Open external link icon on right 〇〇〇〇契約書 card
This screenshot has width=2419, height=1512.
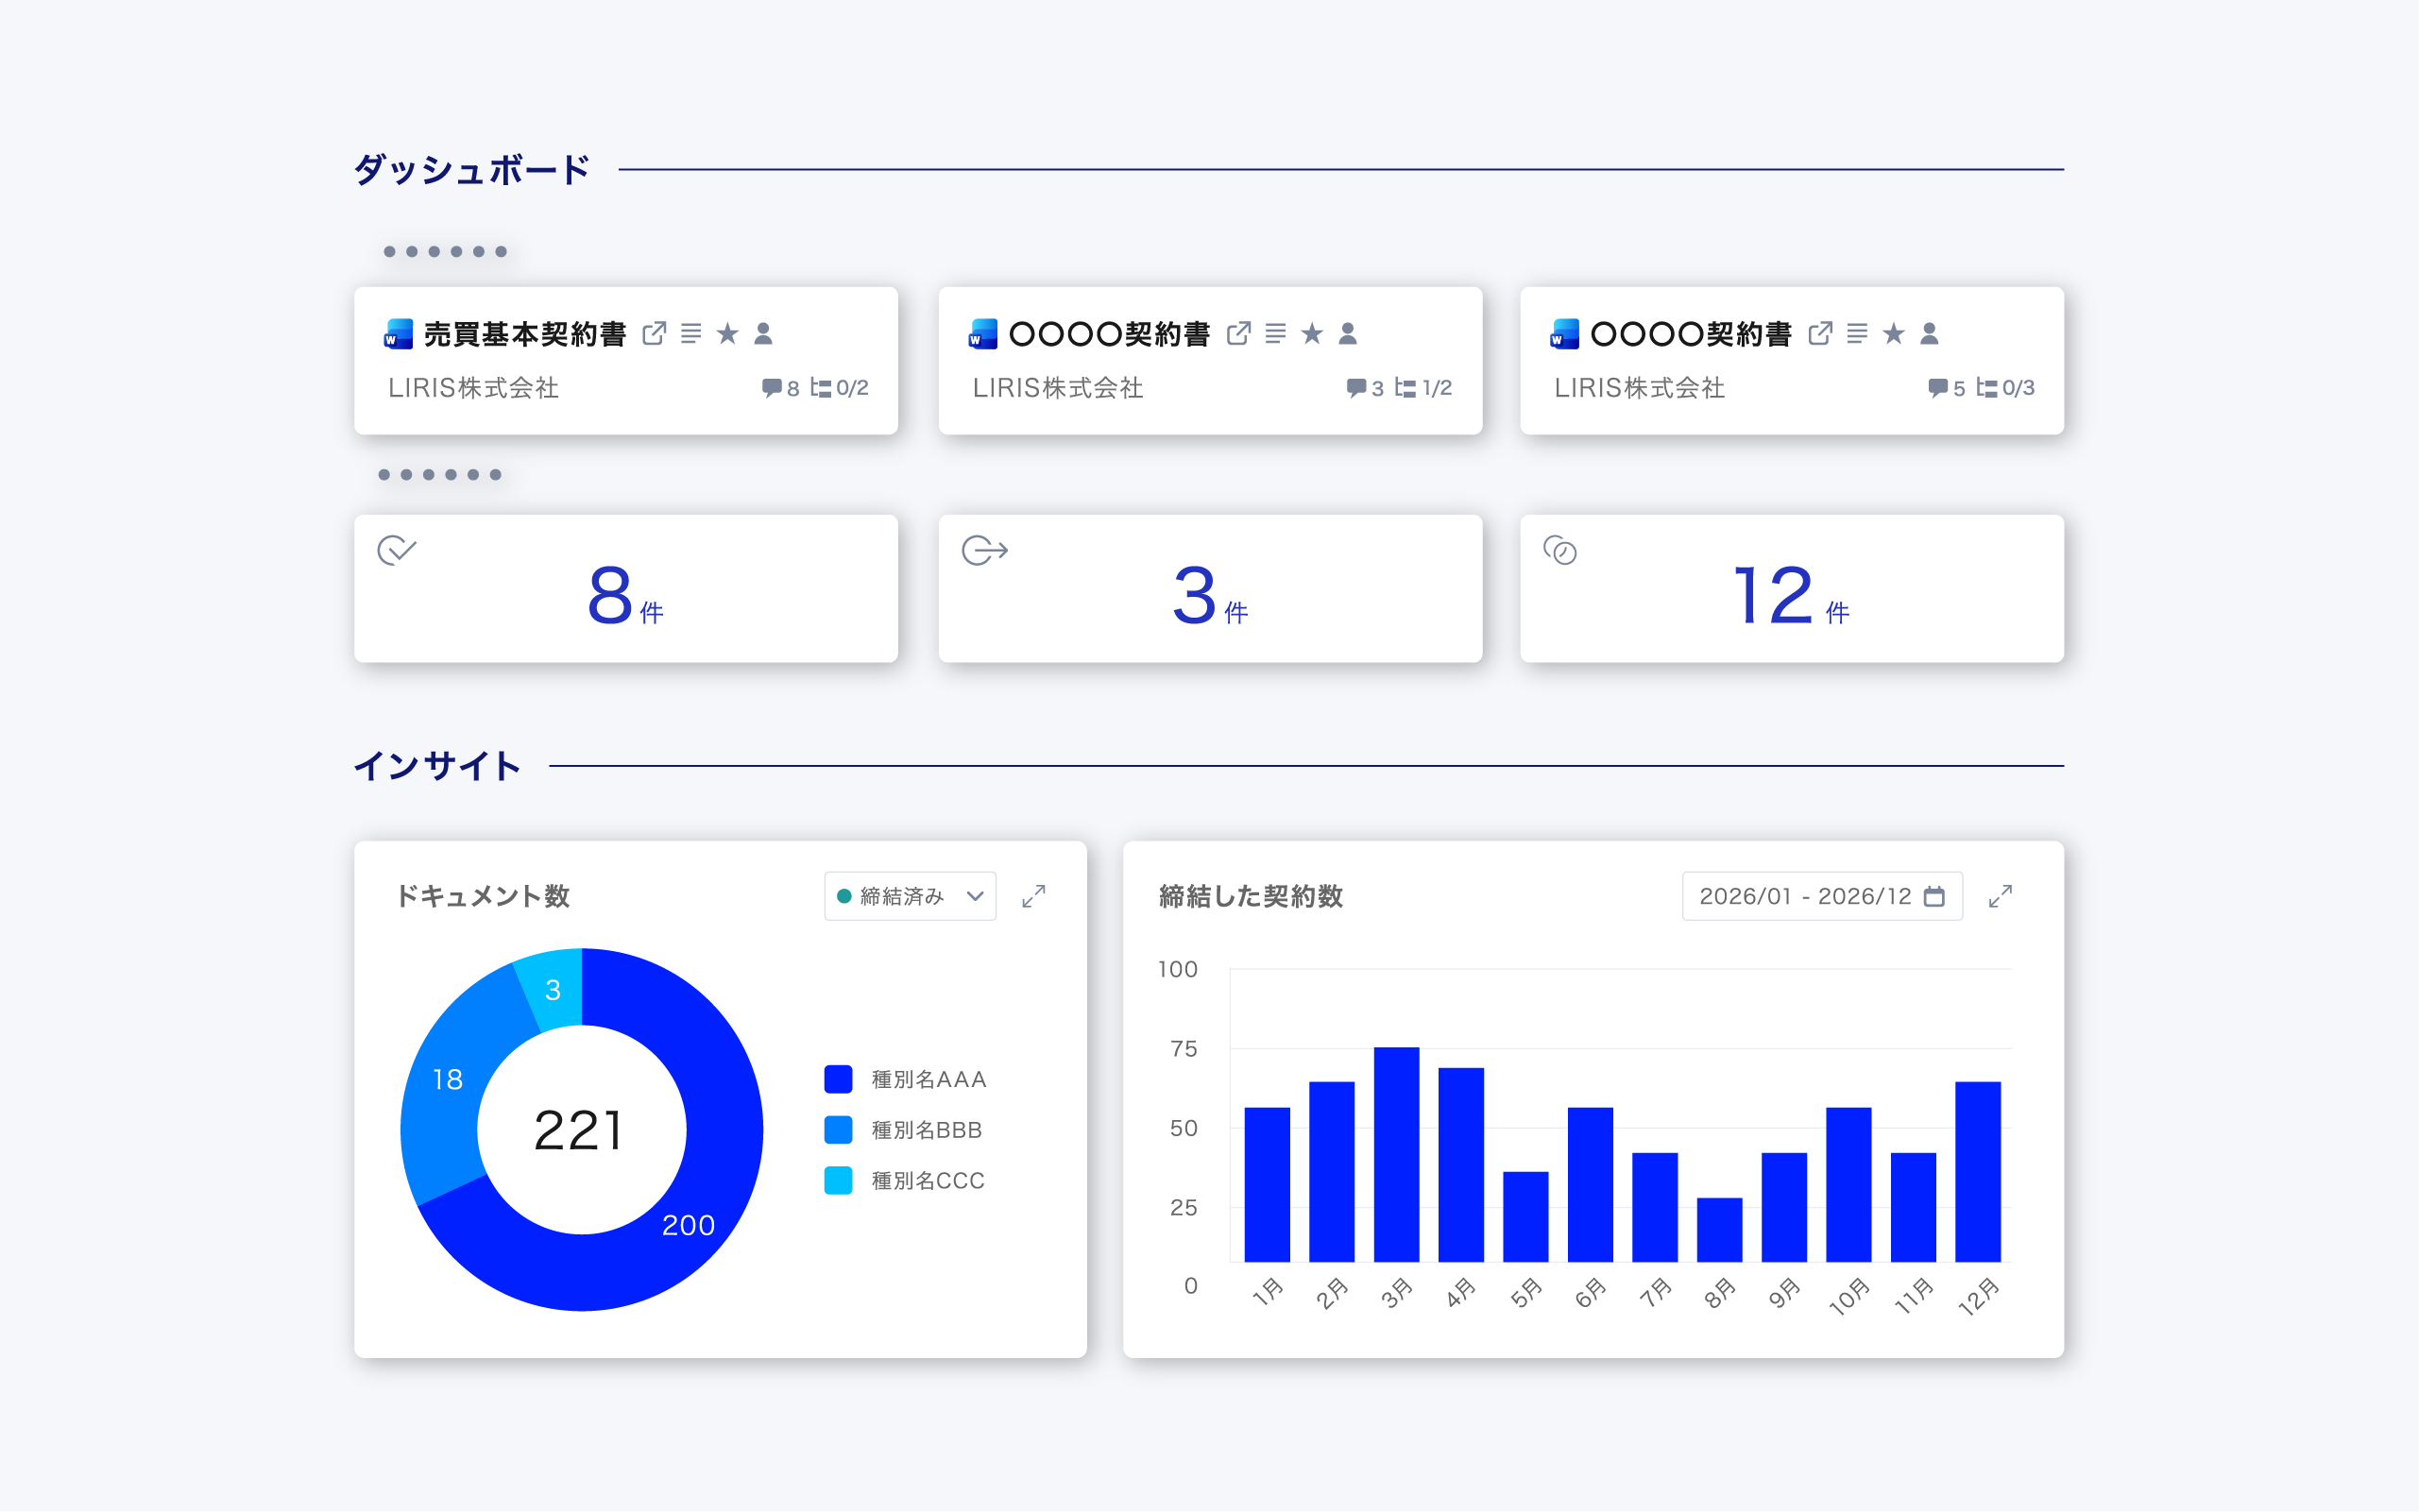(x=1820, y=333)
